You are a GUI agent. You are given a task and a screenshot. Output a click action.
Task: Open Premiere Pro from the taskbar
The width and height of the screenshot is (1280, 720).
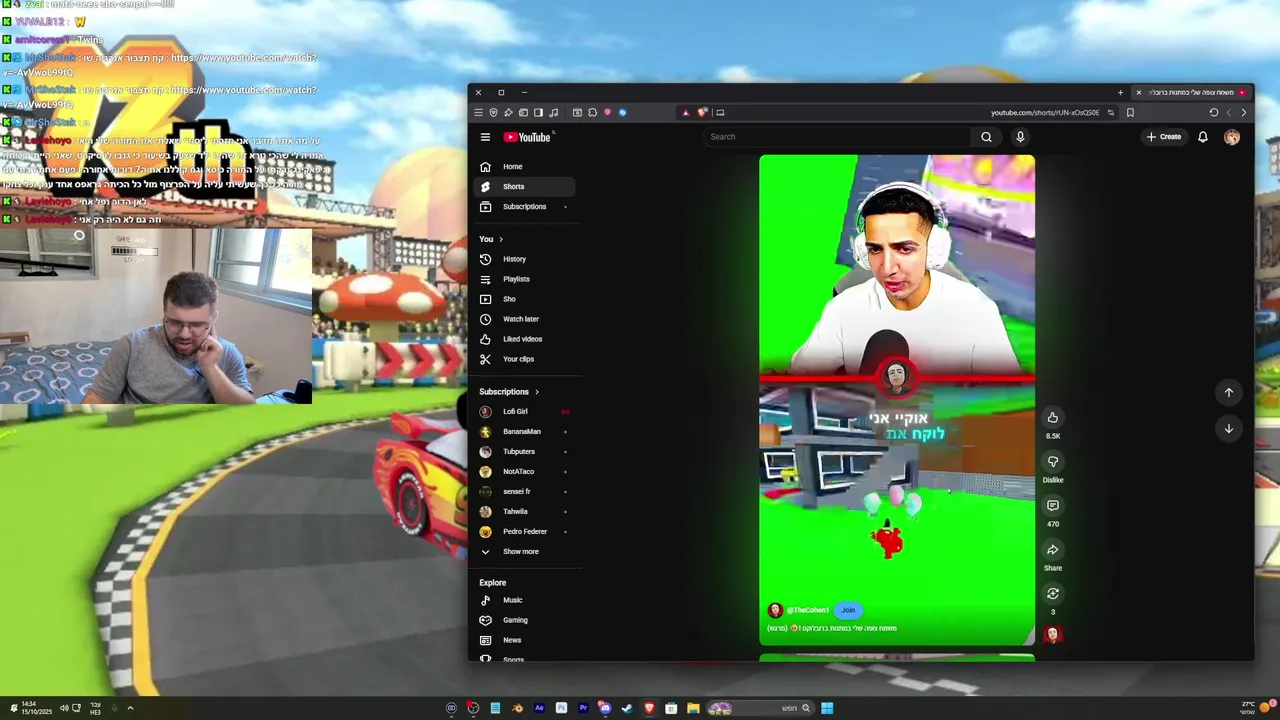point(583,708)
